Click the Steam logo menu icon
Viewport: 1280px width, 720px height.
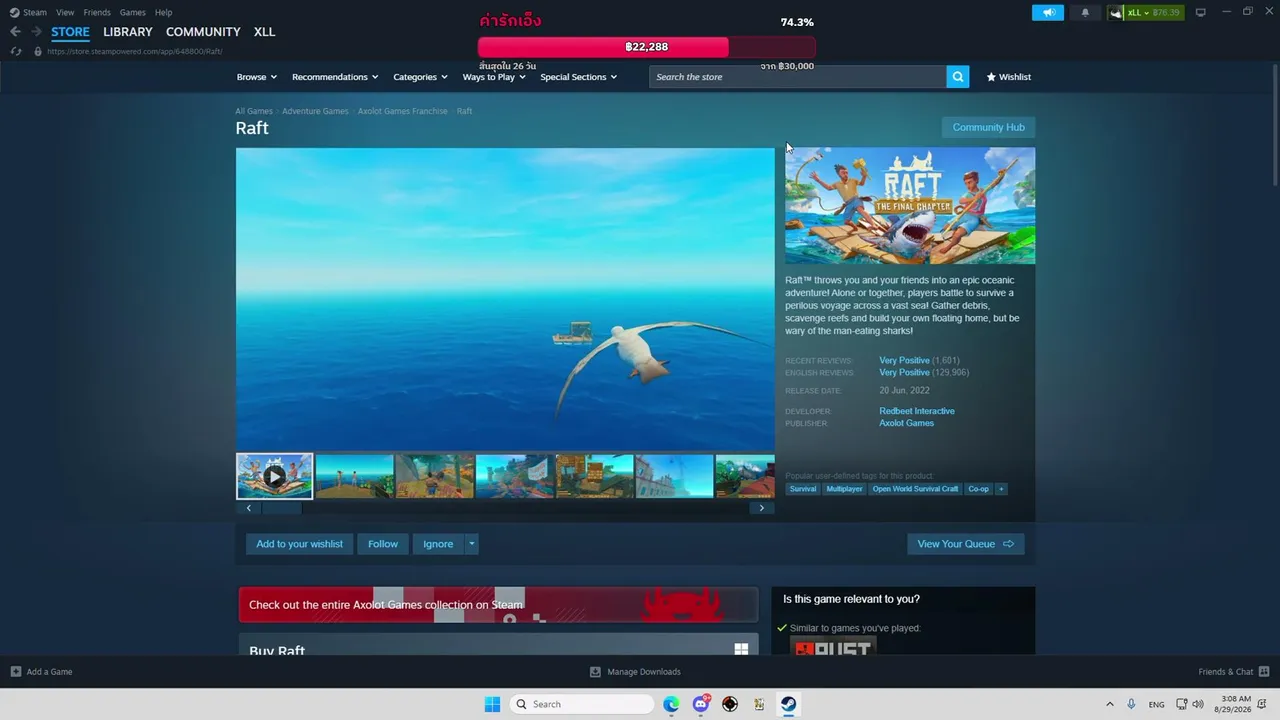14,13
